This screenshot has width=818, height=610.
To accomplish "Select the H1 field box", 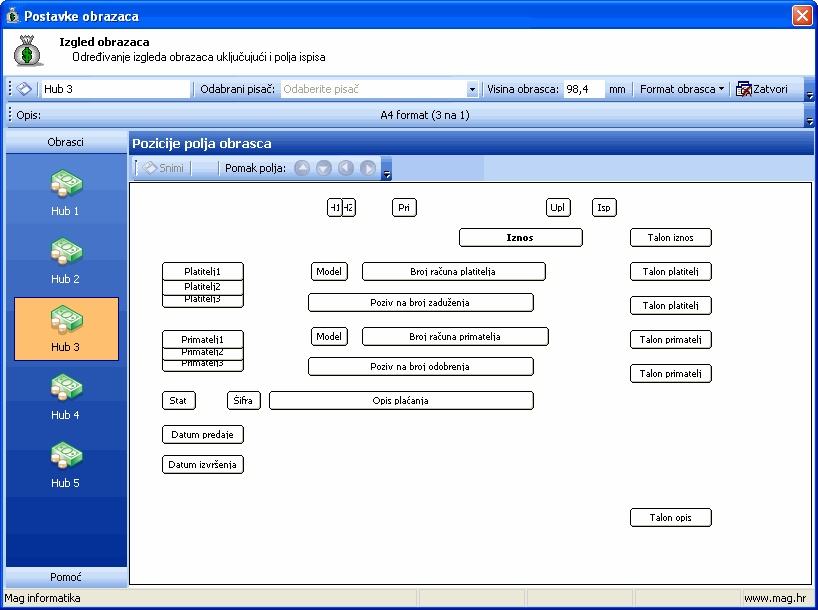I will pos(334,208).
